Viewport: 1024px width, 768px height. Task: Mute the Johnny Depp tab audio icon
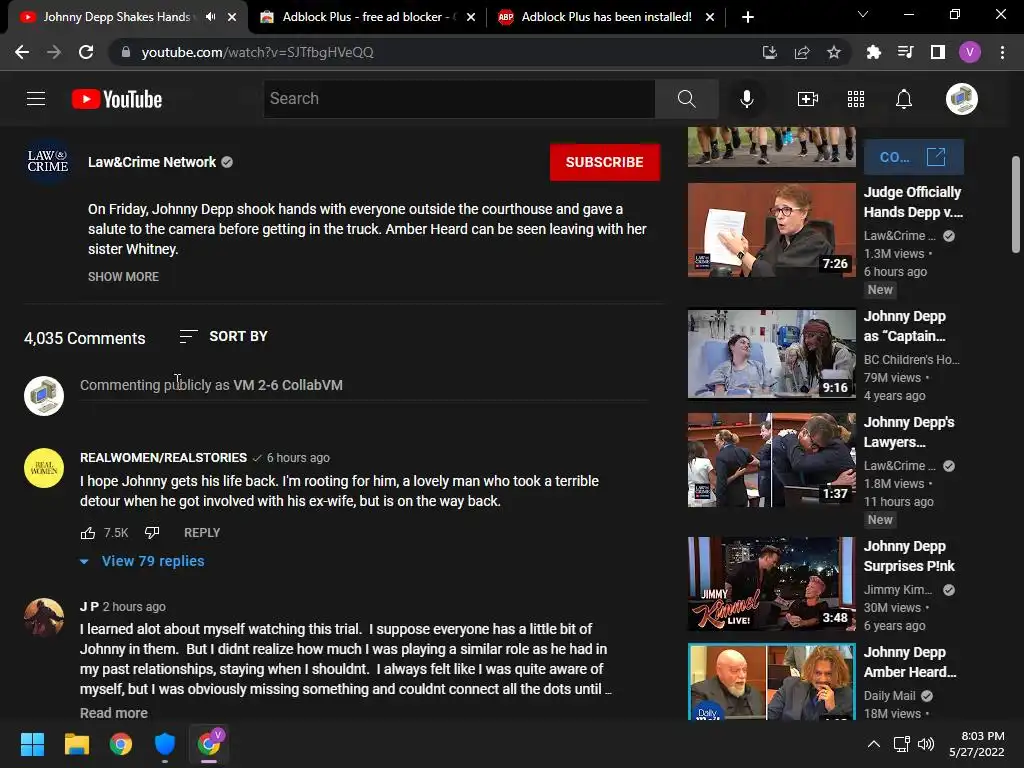[210, 17]
